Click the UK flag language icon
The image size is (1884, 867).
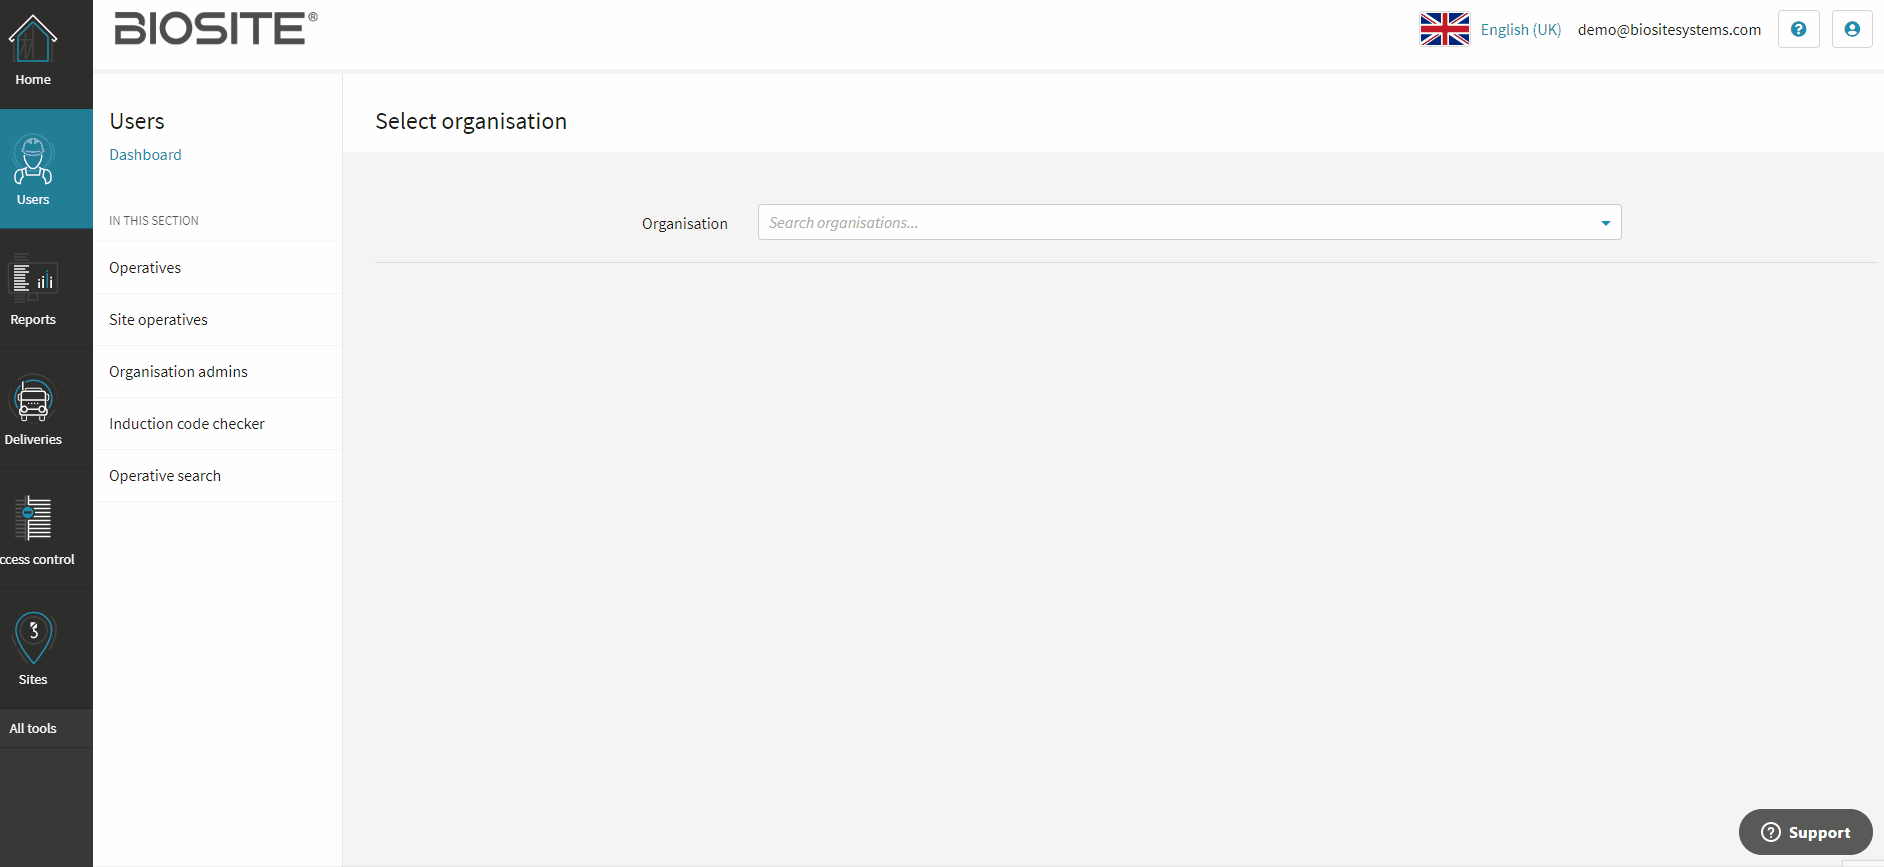[x=1445, y=29]
